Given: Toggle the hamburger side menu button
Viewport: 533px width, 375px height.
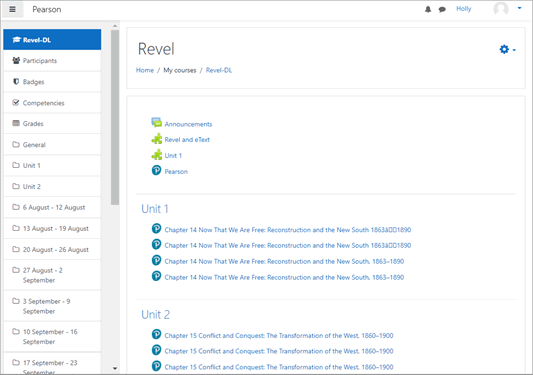Looking at the screenshot, I should click(x=13, y=9).
